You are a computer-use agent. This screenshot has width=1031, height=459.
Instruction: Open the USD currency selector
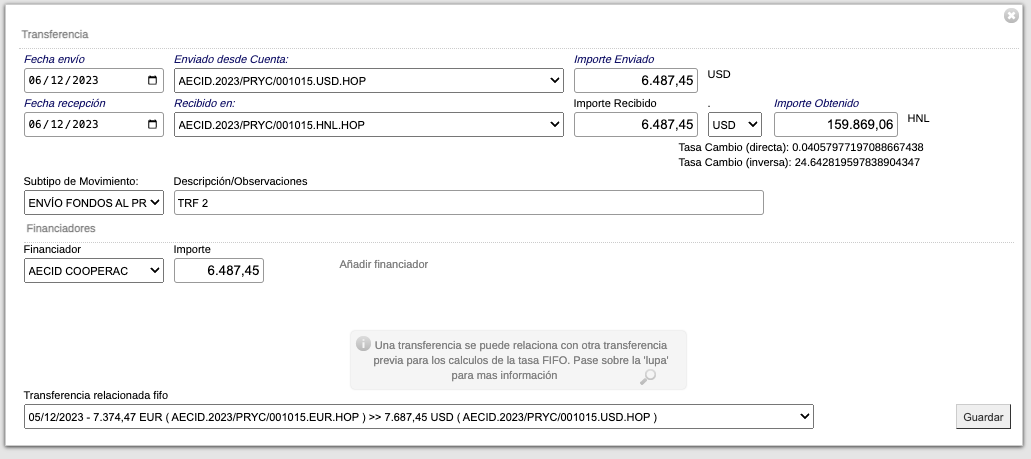[x=734, y=125]
